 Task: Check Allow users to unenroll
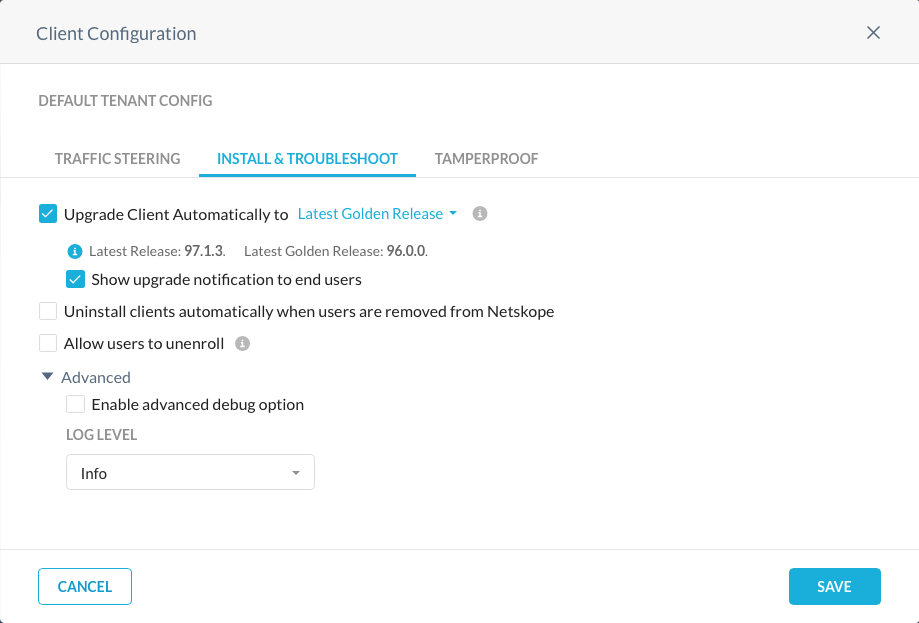click(x=47, y=343)
